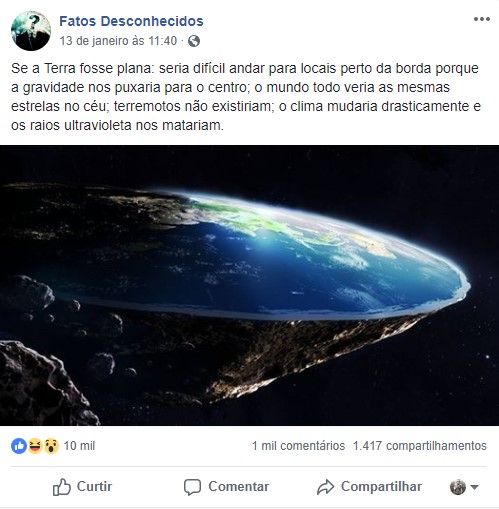Click the share arrow icon beside Compartilhar
Viewport: 499px width, 509px height.
point(325,487)
